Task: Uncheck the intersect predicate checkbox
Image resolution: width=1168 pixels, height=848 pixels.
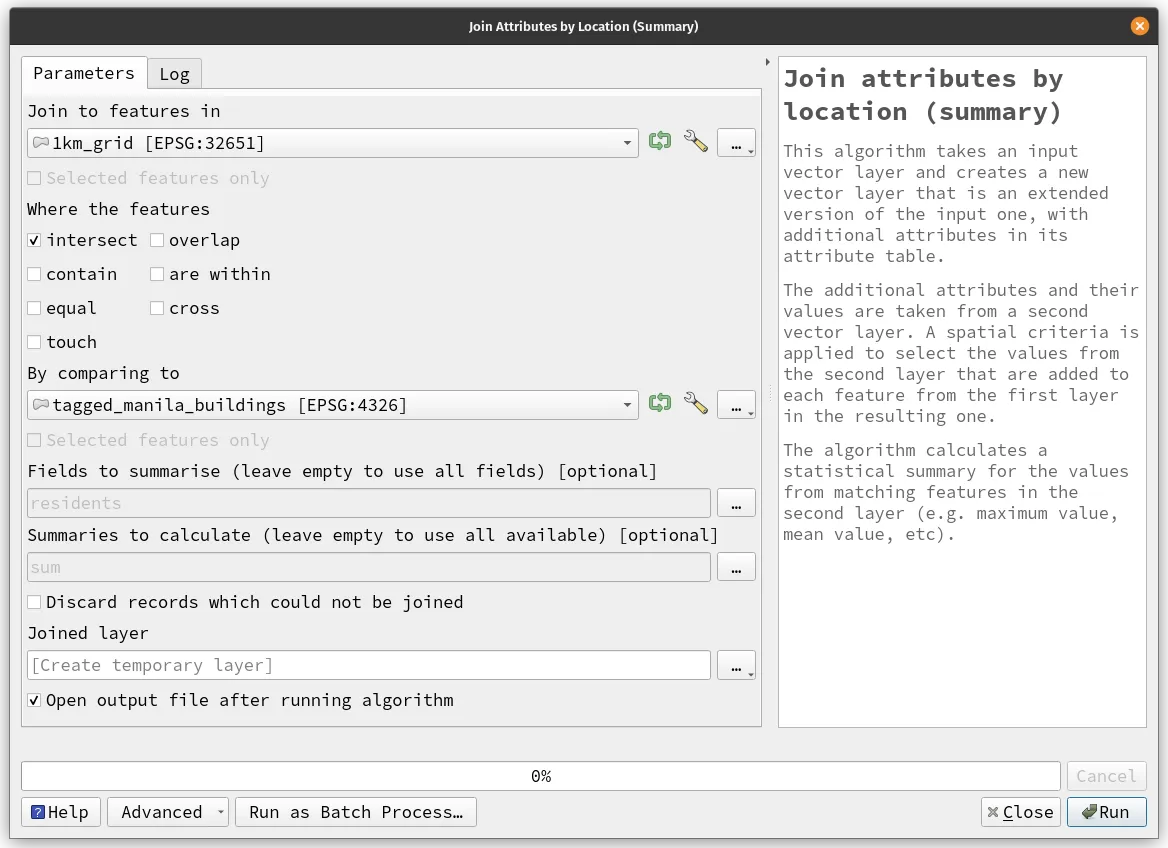Action: coord(34,240)
